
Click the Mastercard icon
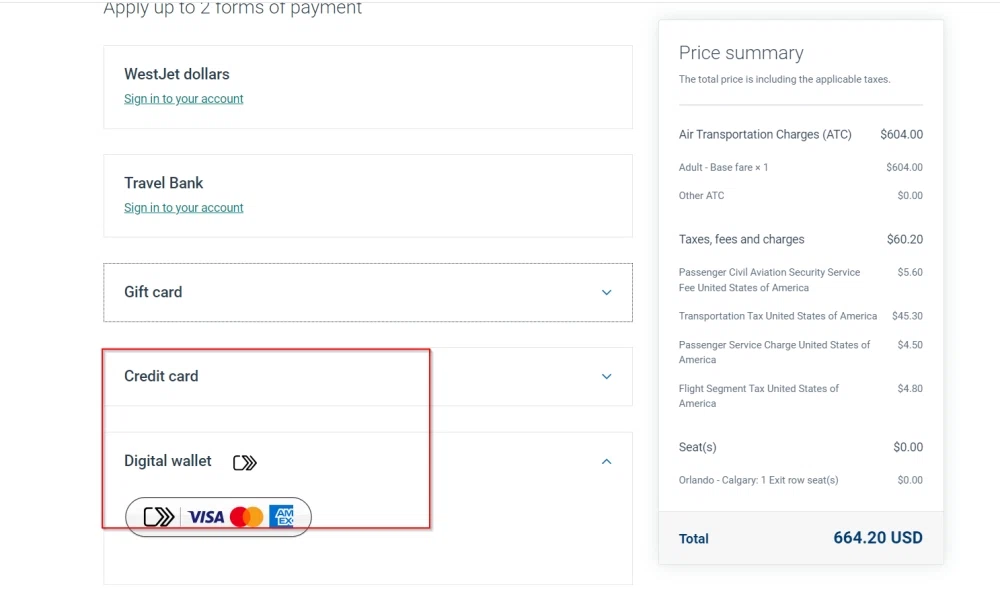tap(245, 516)
